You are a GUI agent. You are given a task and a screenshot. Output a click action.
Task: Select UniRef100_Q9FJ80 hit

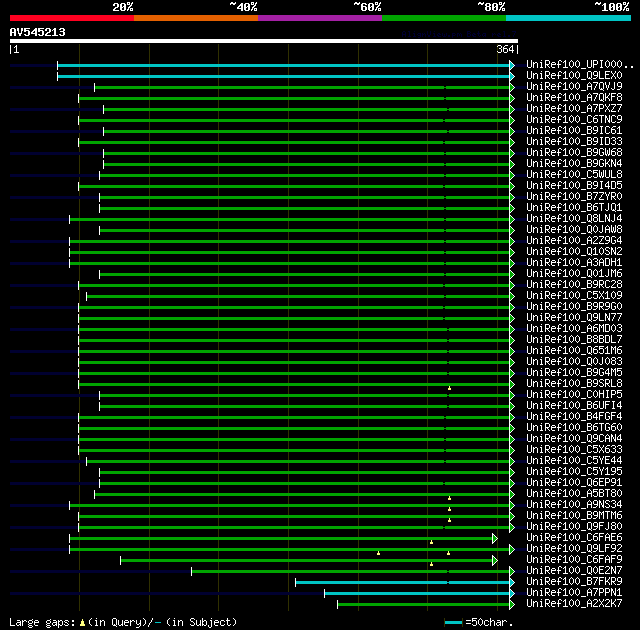click(574, 527)
